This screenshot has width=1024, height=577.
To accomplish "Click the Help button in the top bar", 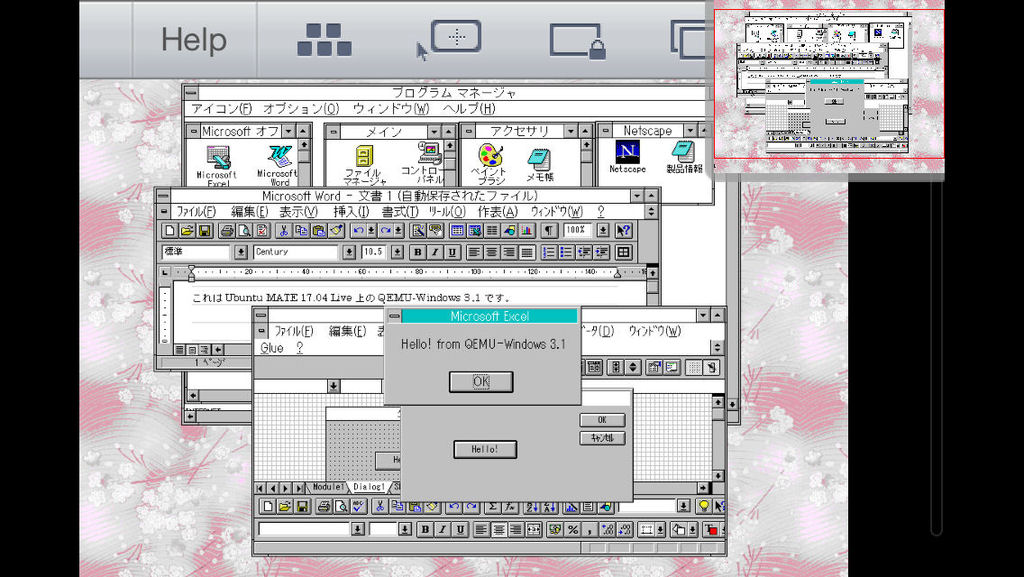I will (x=194, y=40).
